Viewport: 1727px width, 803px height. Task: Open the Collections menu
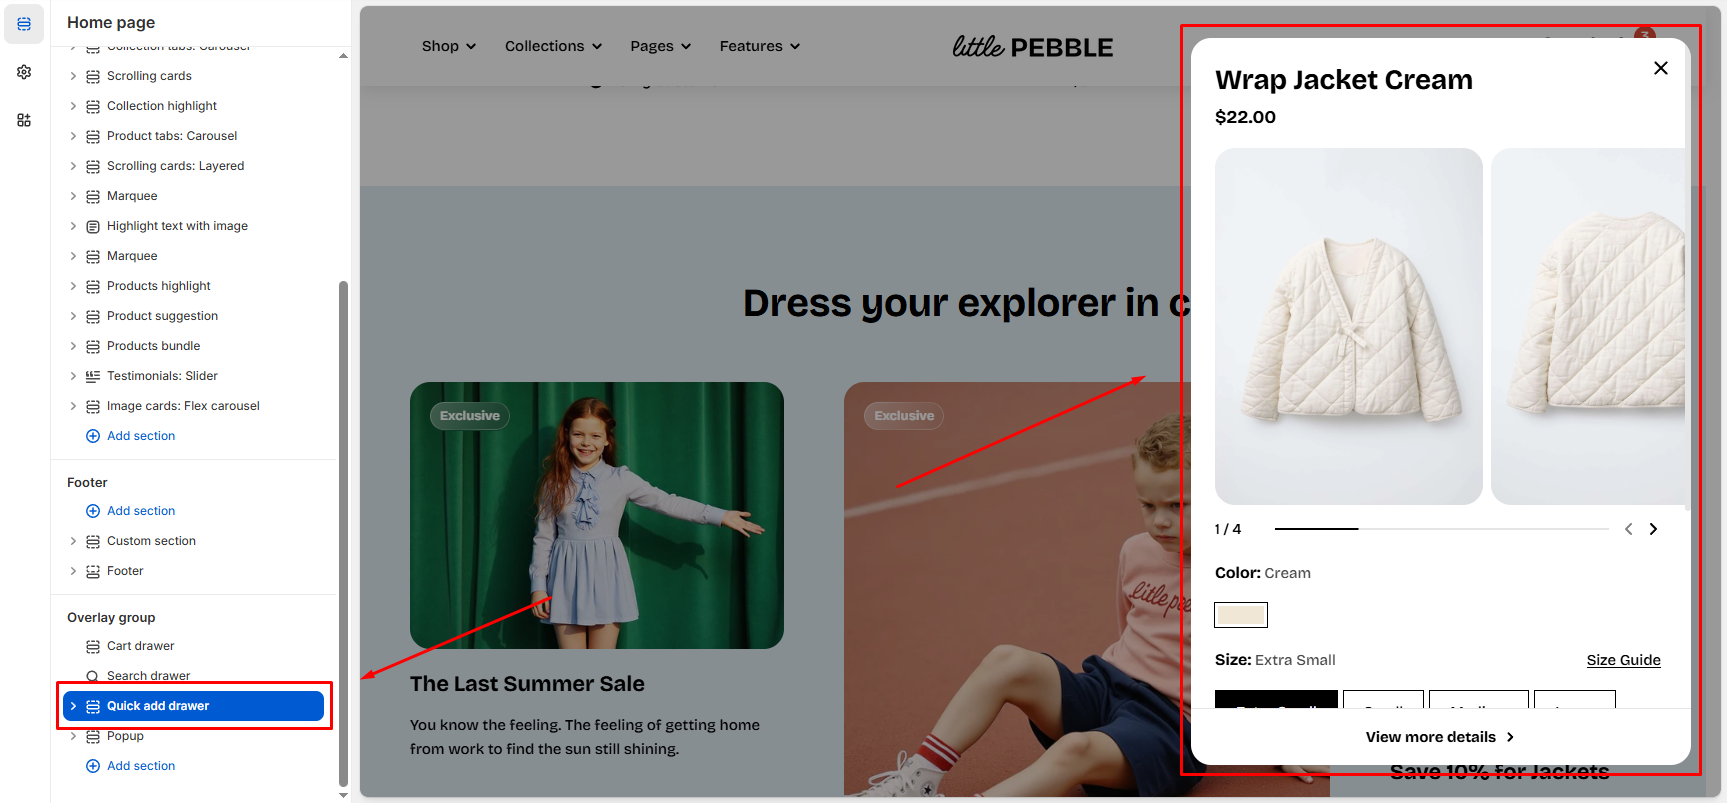tap(553, 46)
